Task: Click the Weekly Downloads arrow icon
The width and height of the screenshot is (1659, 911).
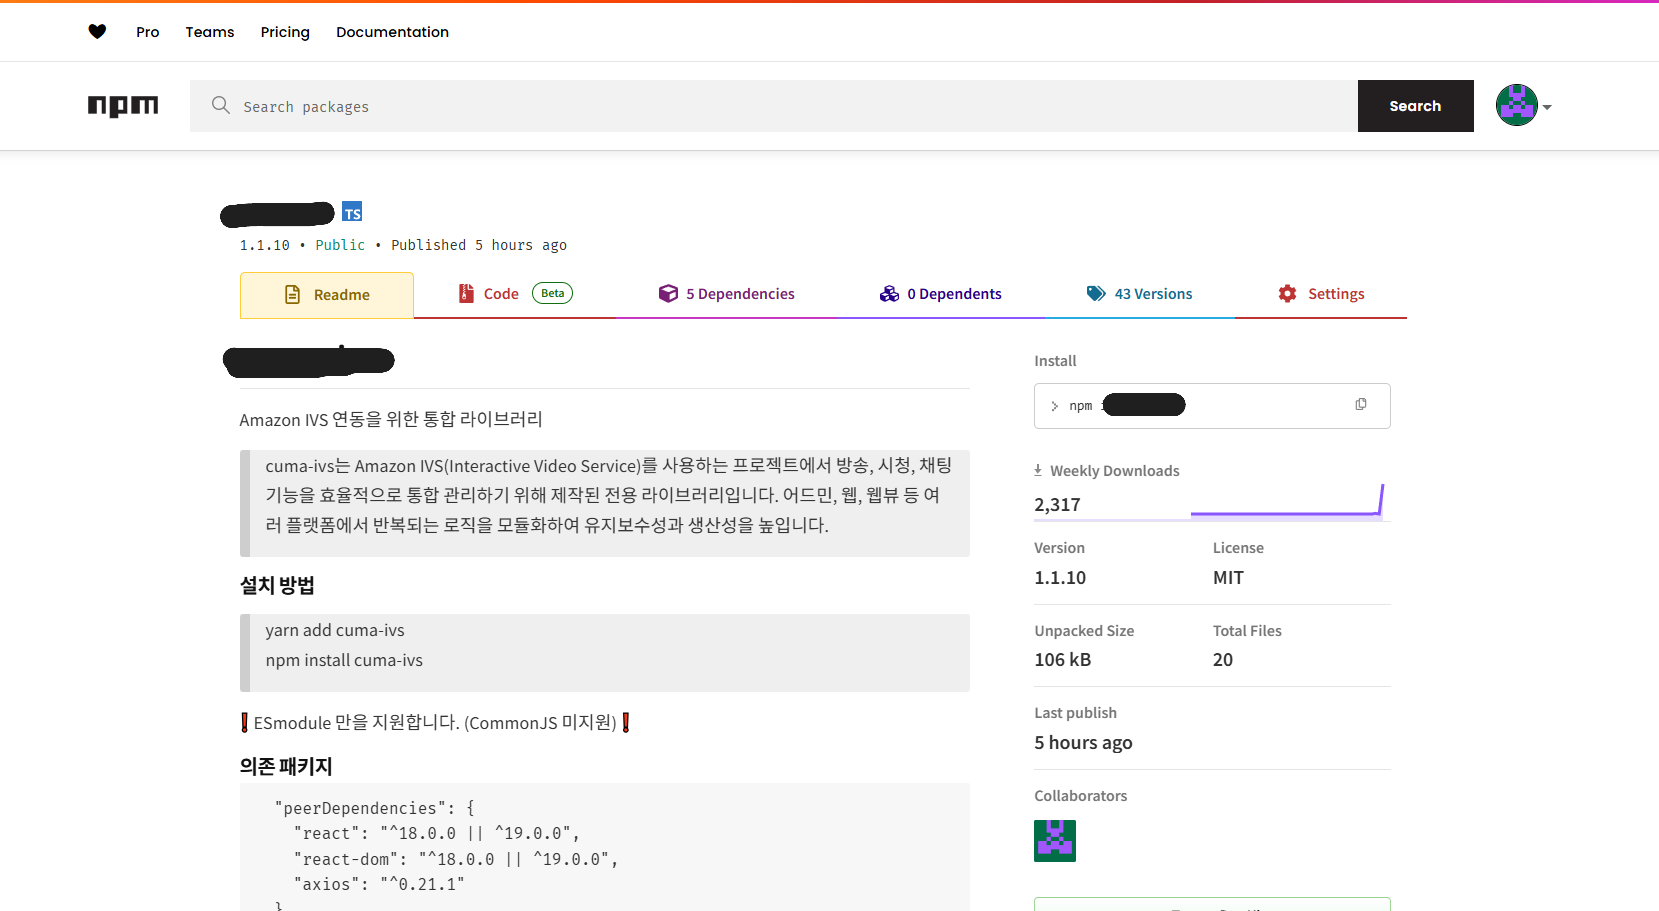Action: (x=1038, y=470)
